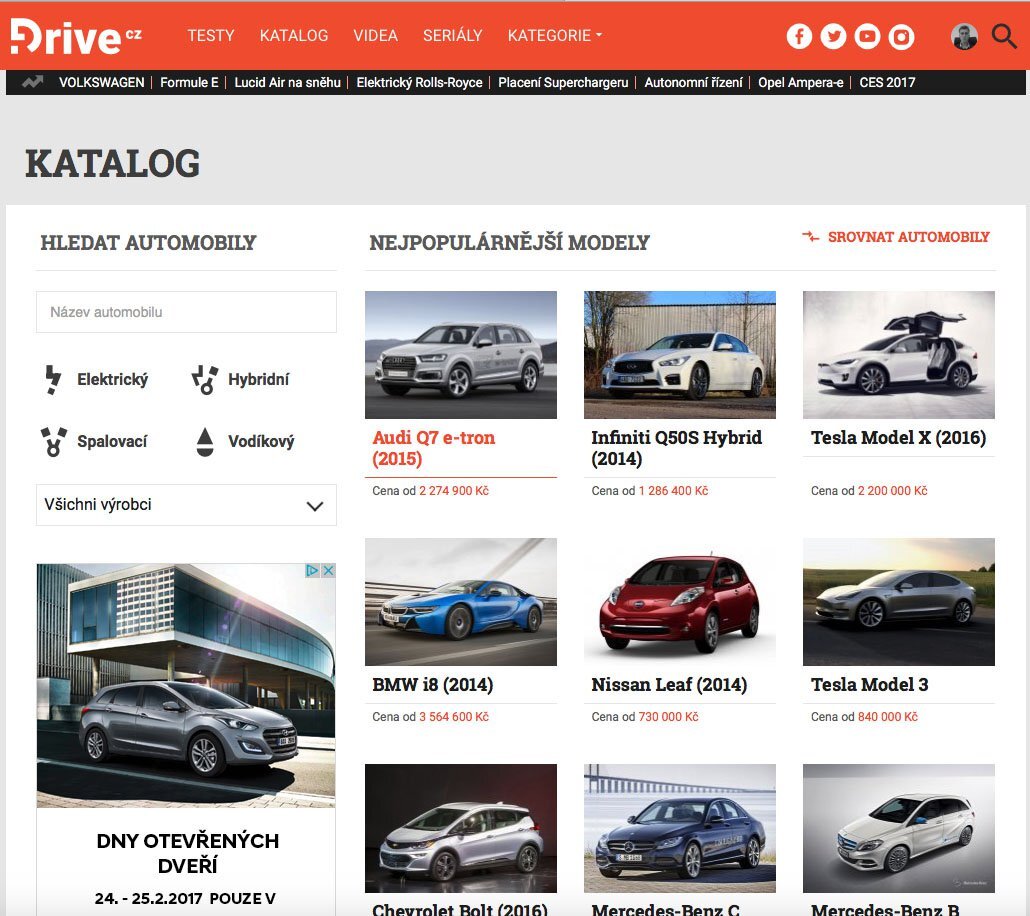Open the search magnifier icon
Viewport: 1030px width, 916px height.
pos(1003,35)
